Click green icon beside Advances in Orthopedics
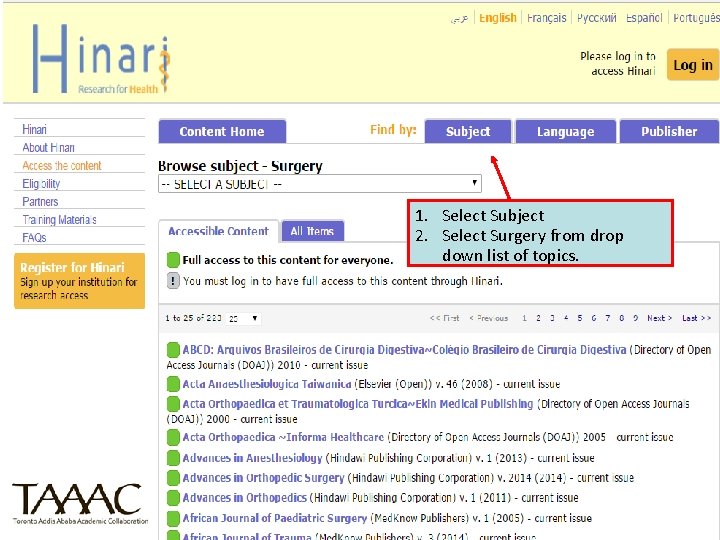Image resolution: width=720 pixels, height=540 pixels. [173, 498]
